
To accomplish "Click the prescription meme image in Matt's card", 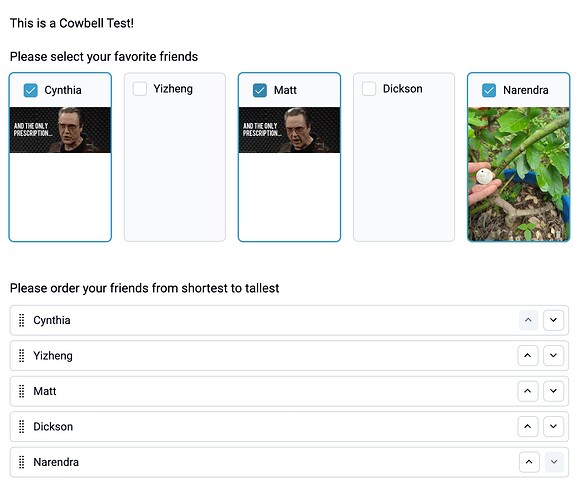I will (289, 130).
